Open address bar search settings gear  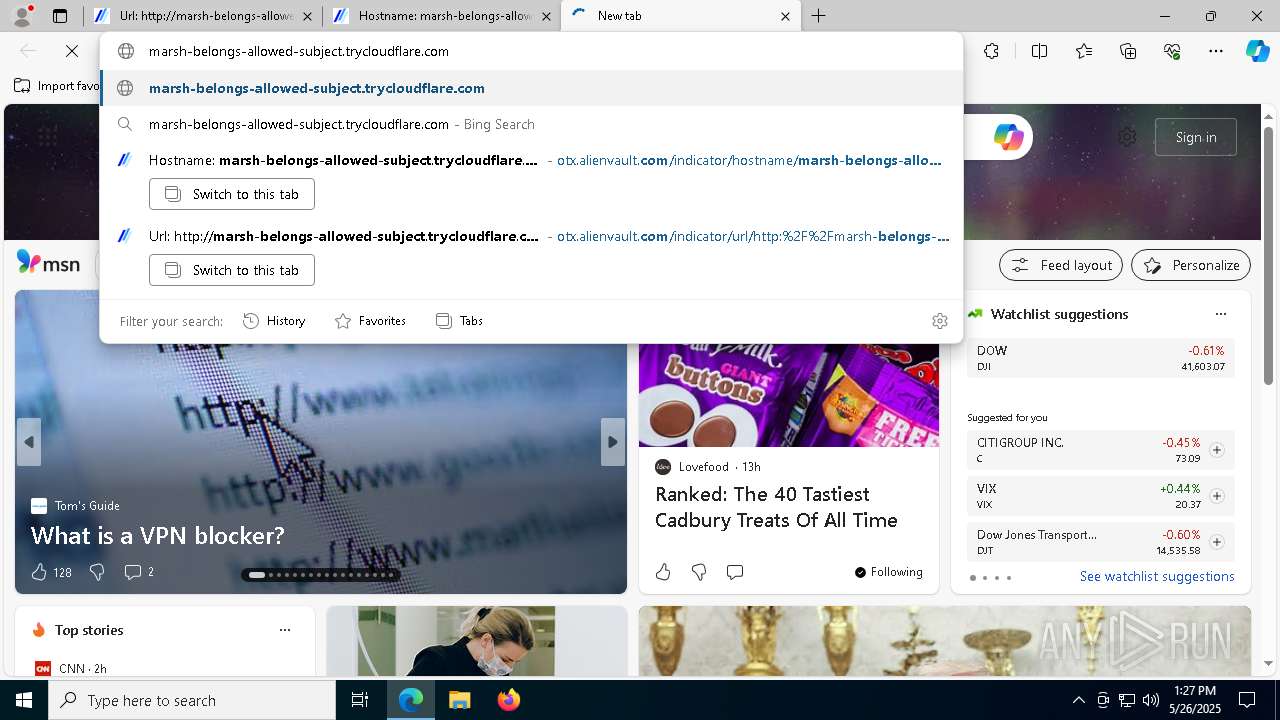click(939, 321)
